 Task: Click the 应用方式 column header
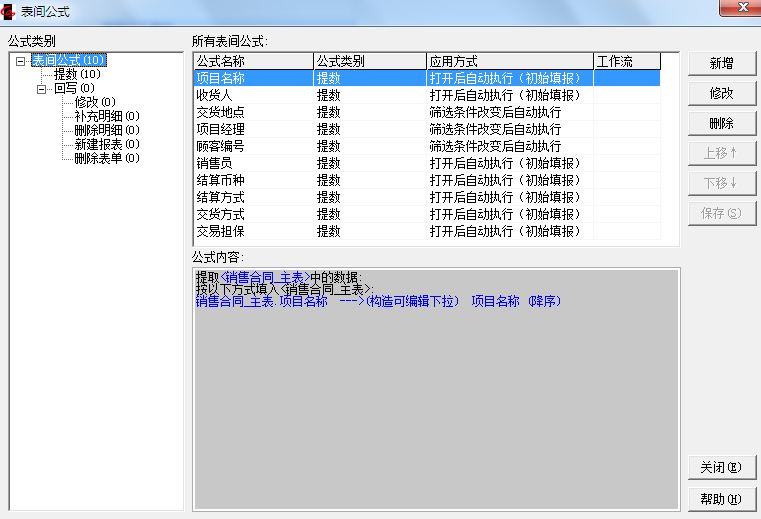point(508,61)
